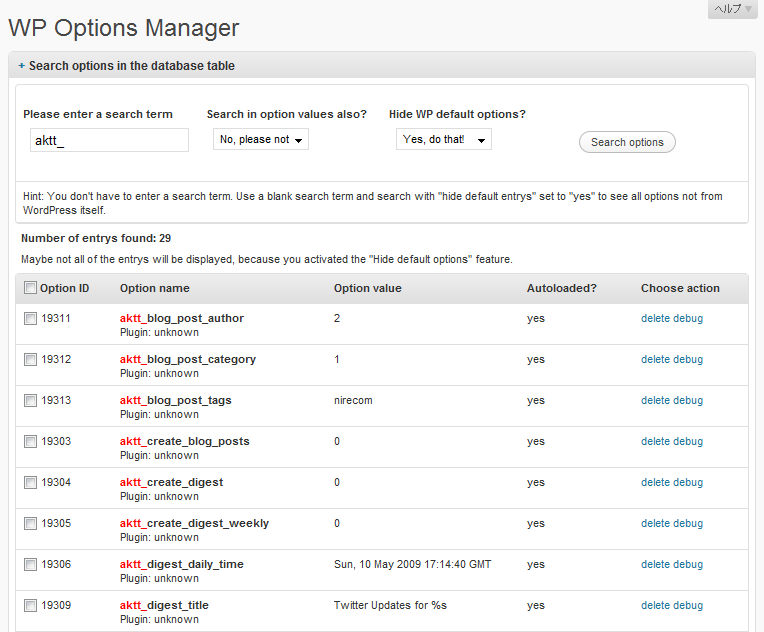The width and height of the screenshot is (764, 632).
Task: Debug the aktt_digest_daily_time option
Action: (x=688, y=564)
